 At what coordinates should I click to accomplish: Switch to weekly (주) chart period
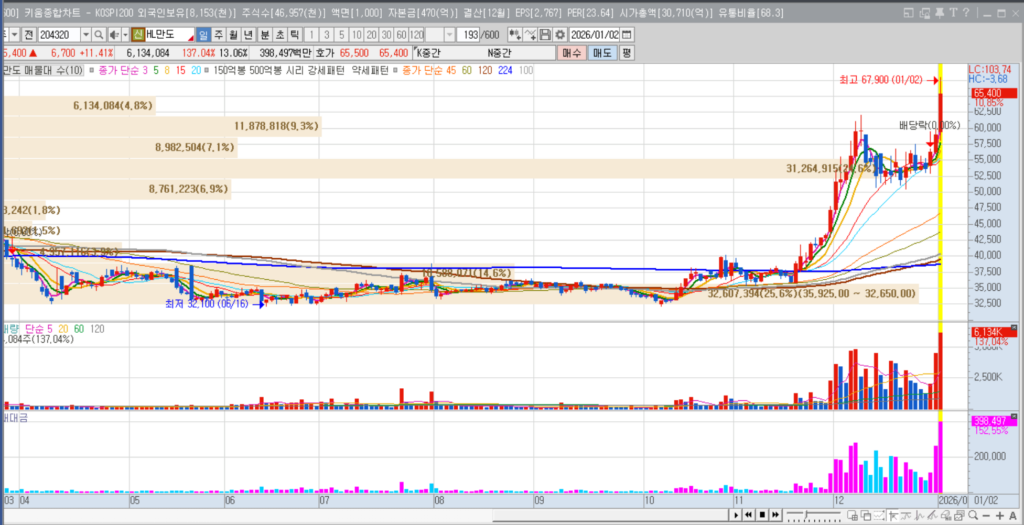[x=218, y=35]
